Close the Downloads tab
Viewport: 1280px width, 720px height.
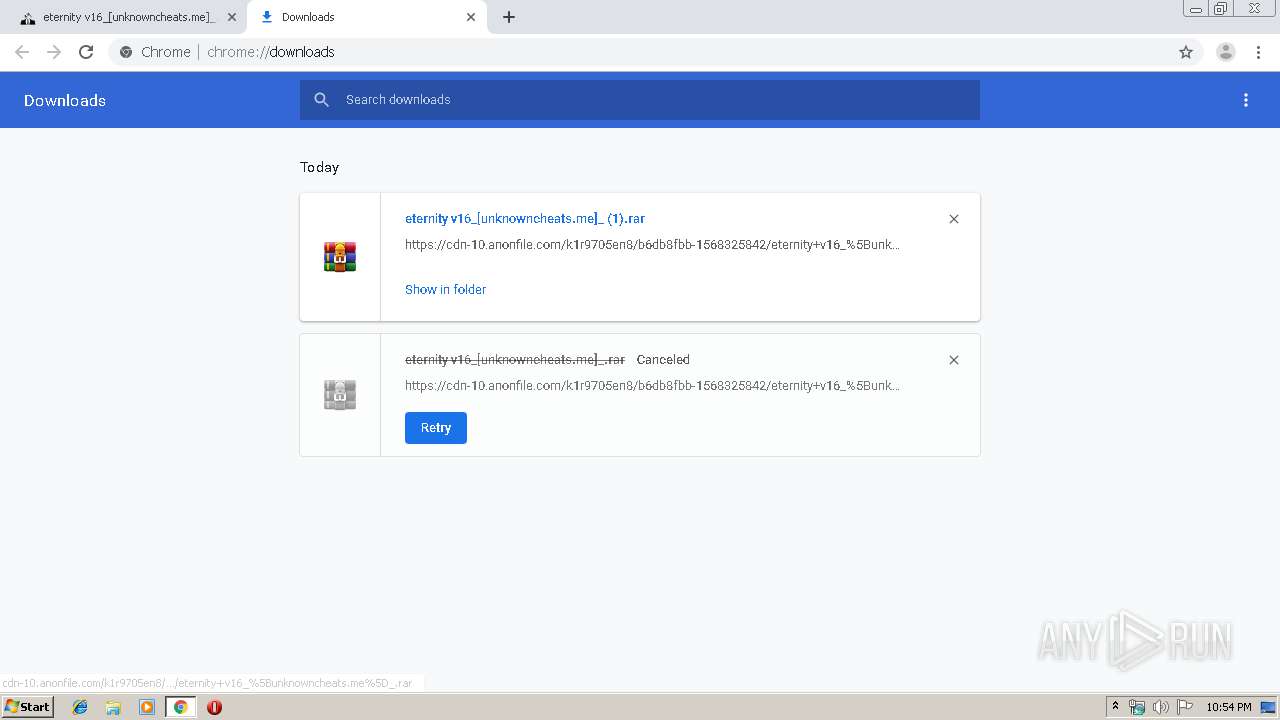point(471,17)
